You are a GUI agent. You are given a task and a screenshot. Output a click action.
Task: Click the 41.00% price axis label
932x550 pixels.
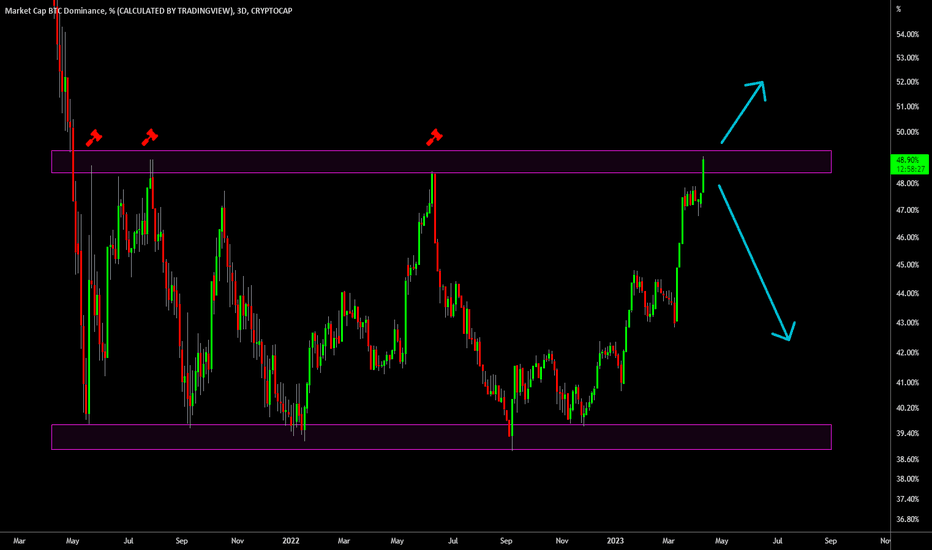pos(908,383)
